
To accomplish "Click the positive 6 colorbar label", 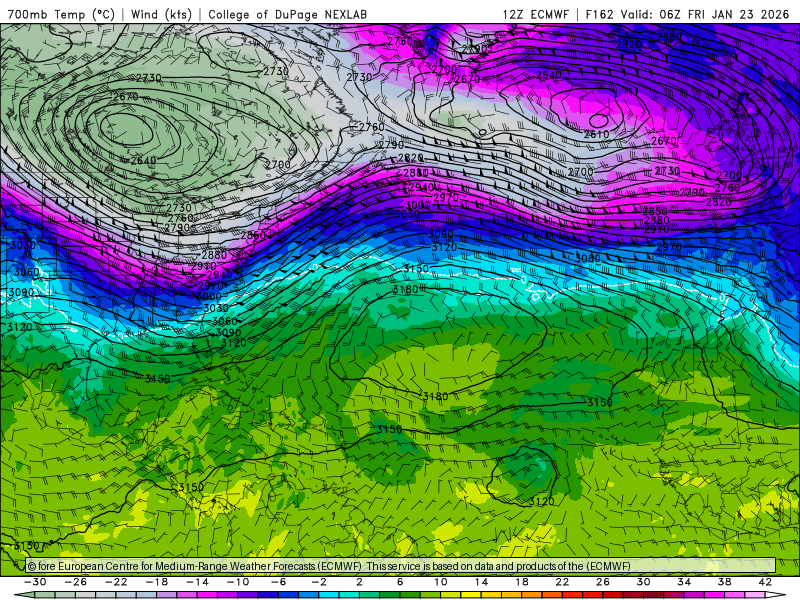I will (400, 582).
